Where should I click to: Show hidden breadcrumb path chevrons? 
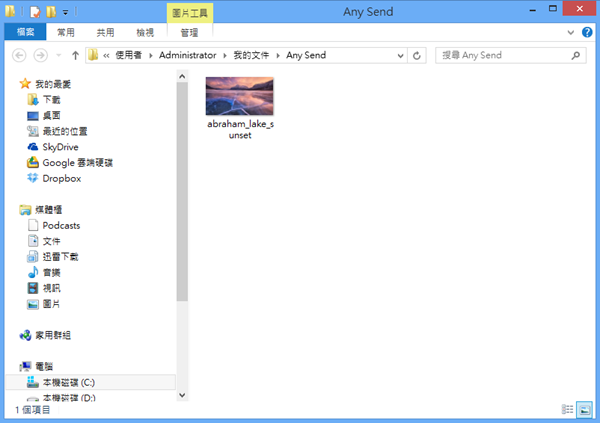(x=106, y=56)
